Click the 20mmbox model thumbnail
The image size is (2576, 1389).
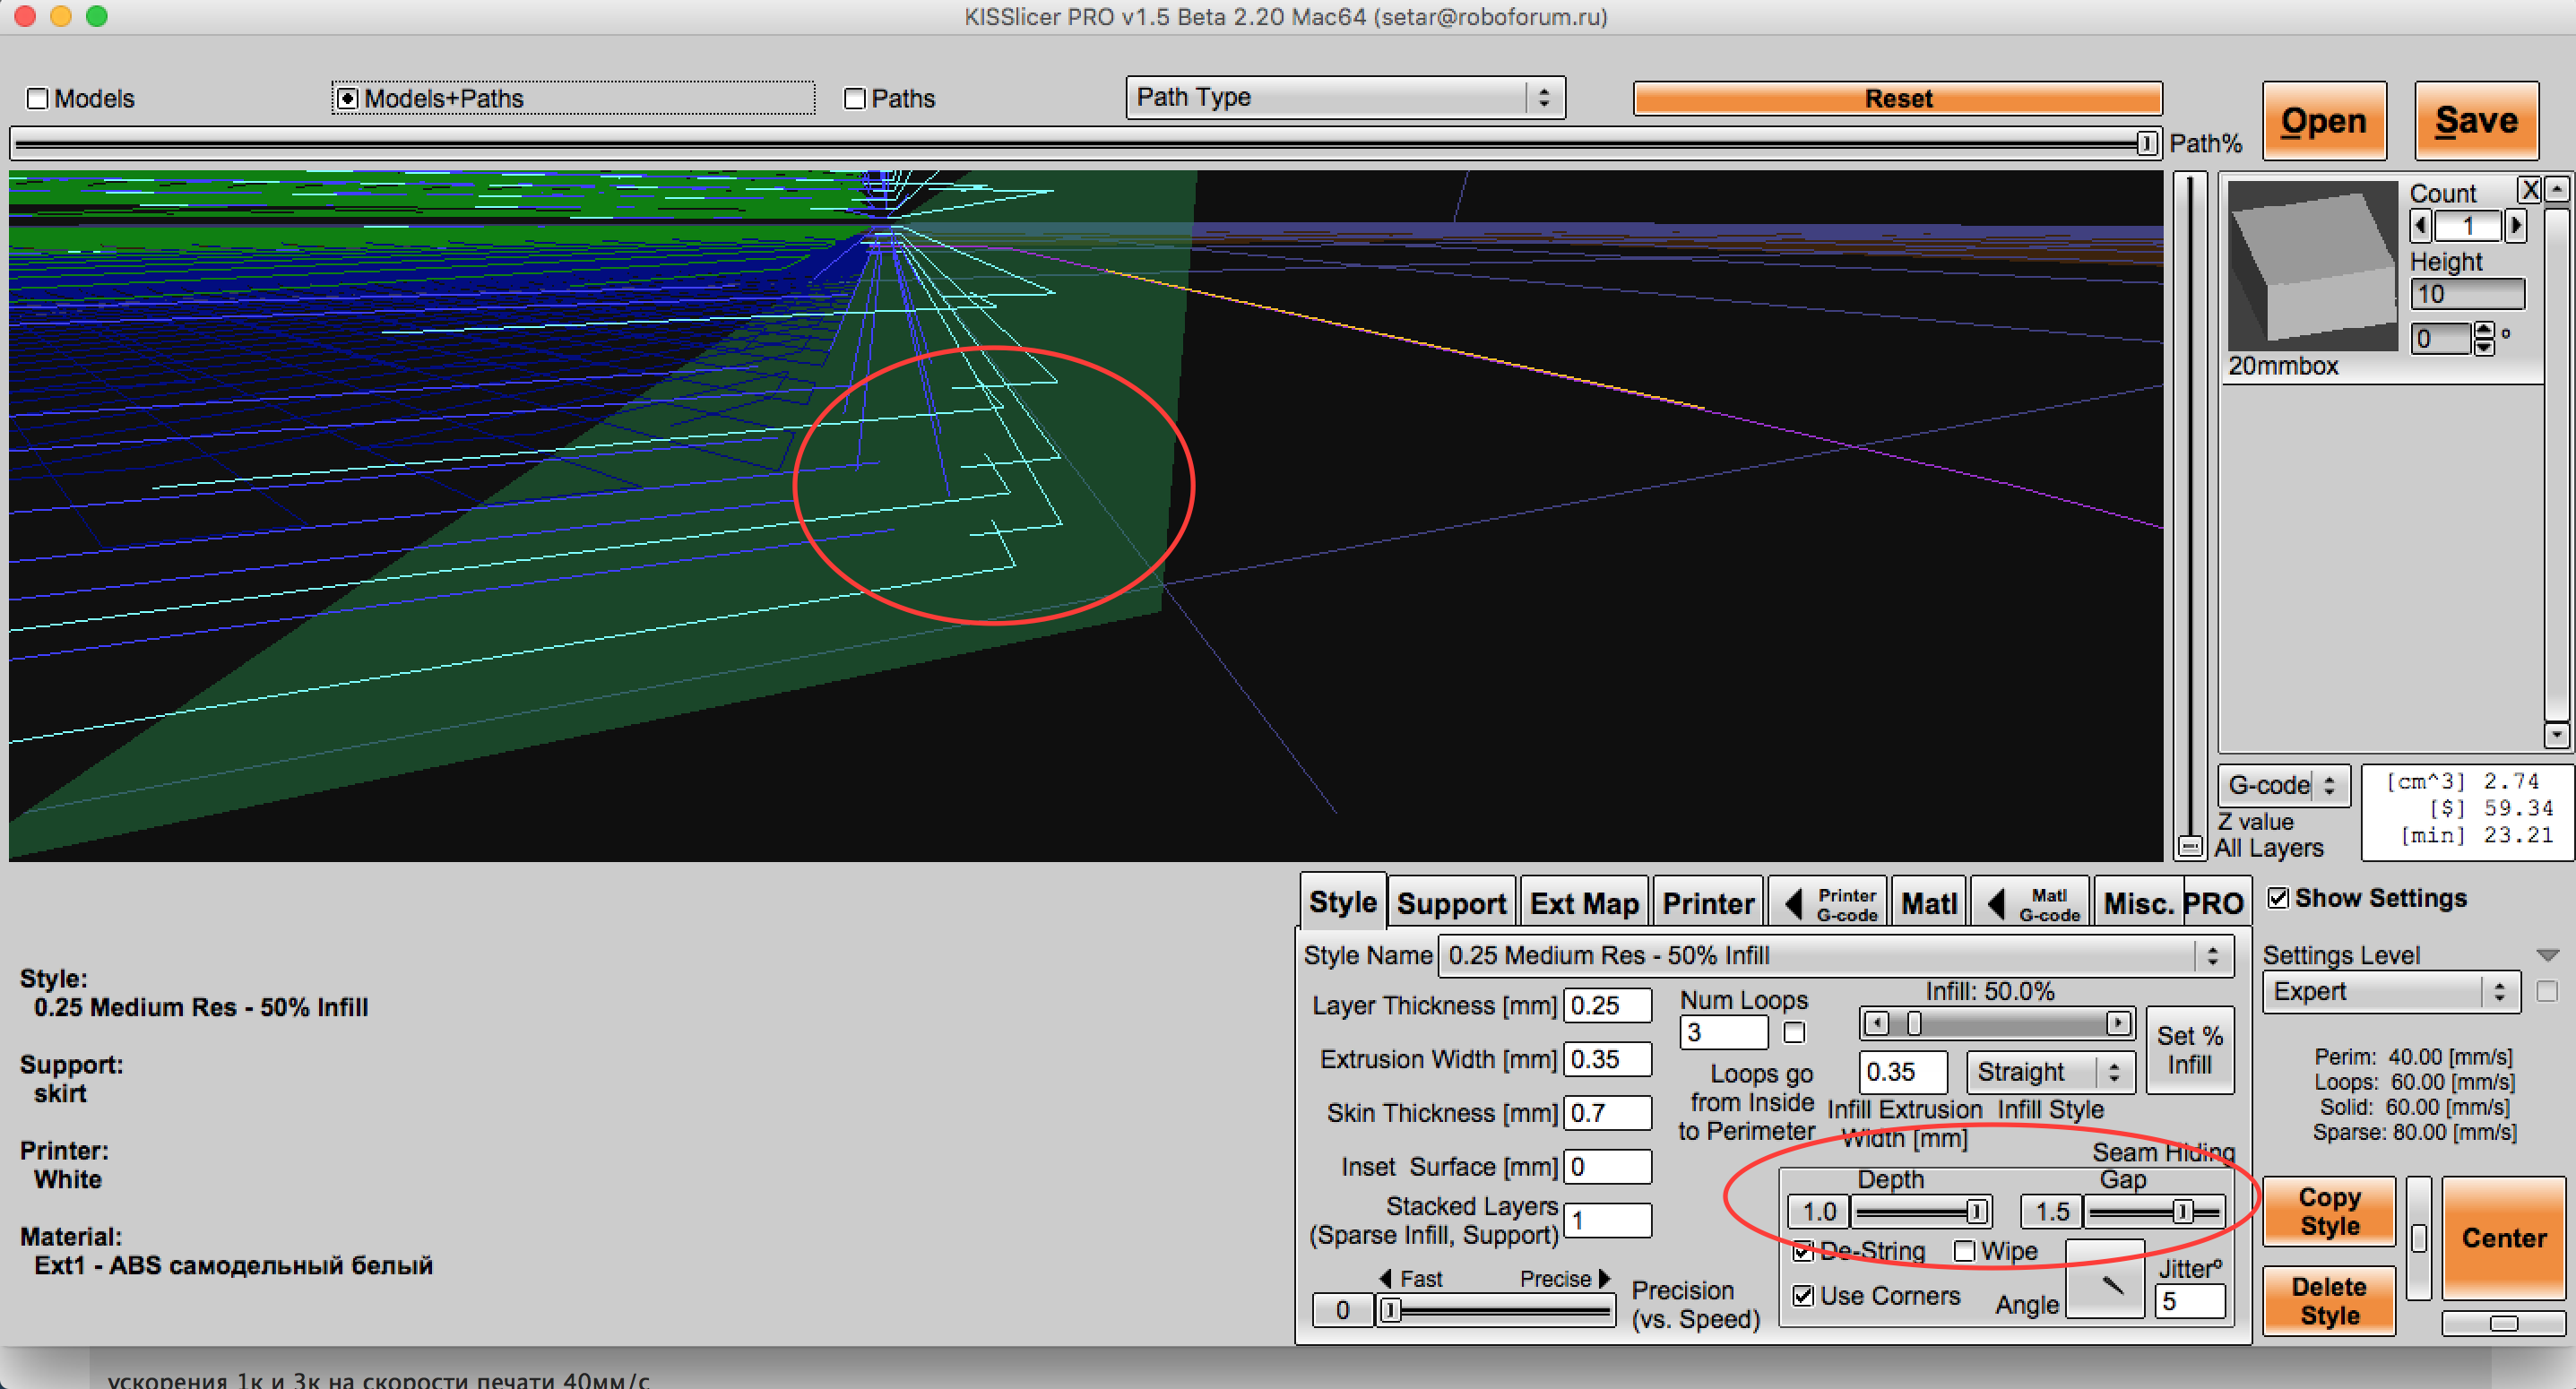point(2311,266)
